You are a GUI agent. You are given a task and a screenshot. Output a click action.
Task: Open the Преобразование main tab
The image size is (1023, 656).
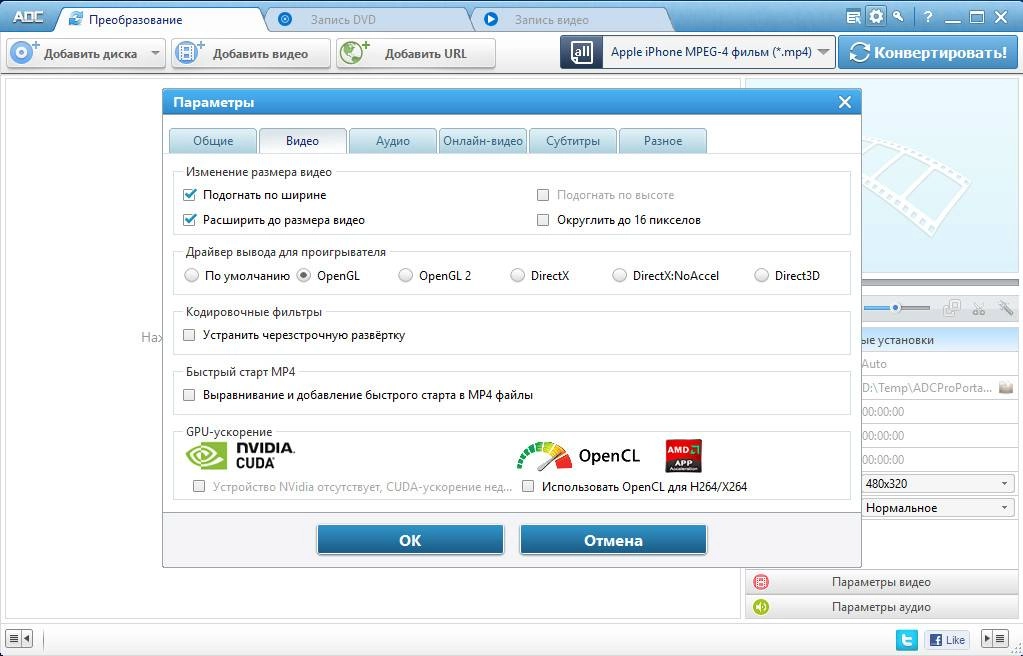point(159,20)
